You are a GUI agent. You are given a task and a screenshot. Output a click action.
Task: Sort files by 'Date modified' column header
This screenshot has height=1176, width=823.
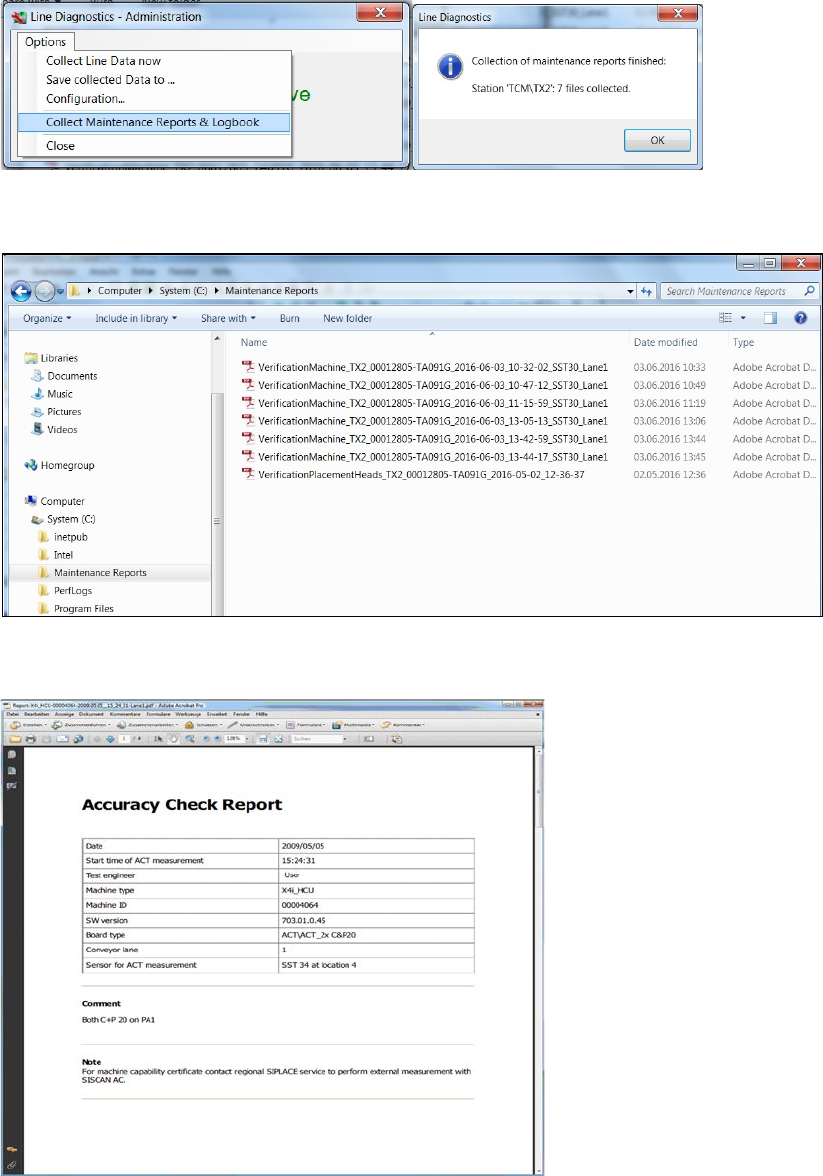pos(665,342)
